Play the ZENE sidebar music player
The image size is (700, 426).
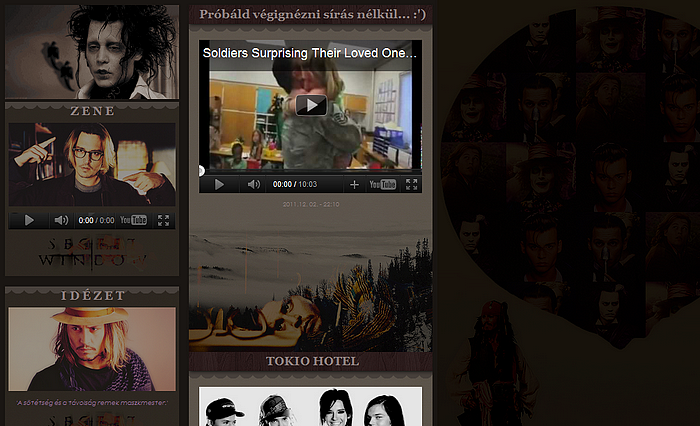pyautogui.click(x=29, y=220)
